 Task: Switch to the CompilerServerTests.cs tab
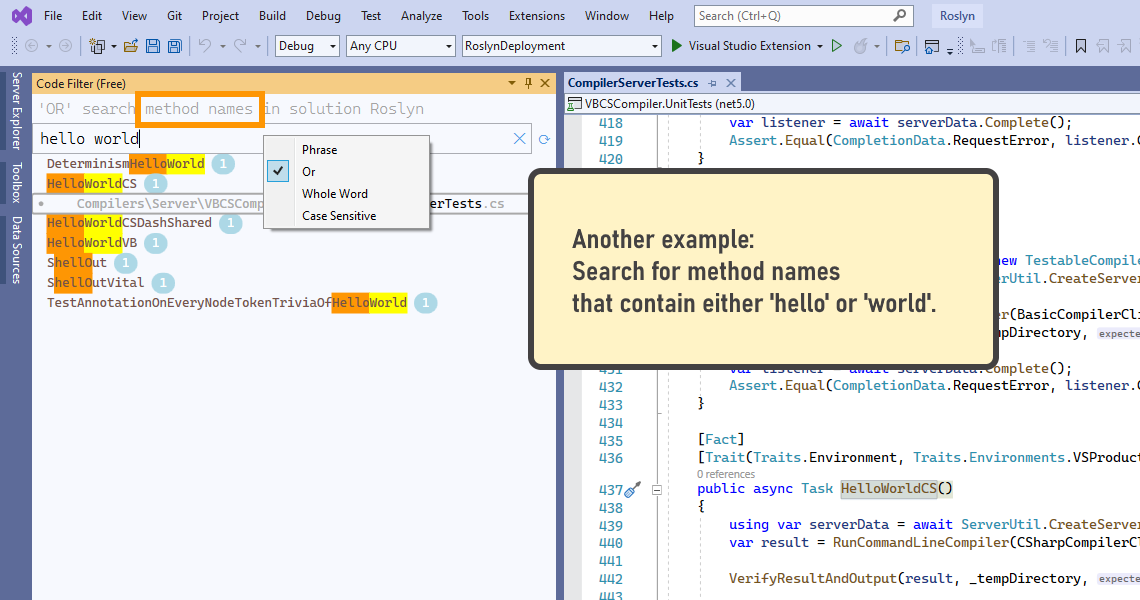tap(633, 83)
